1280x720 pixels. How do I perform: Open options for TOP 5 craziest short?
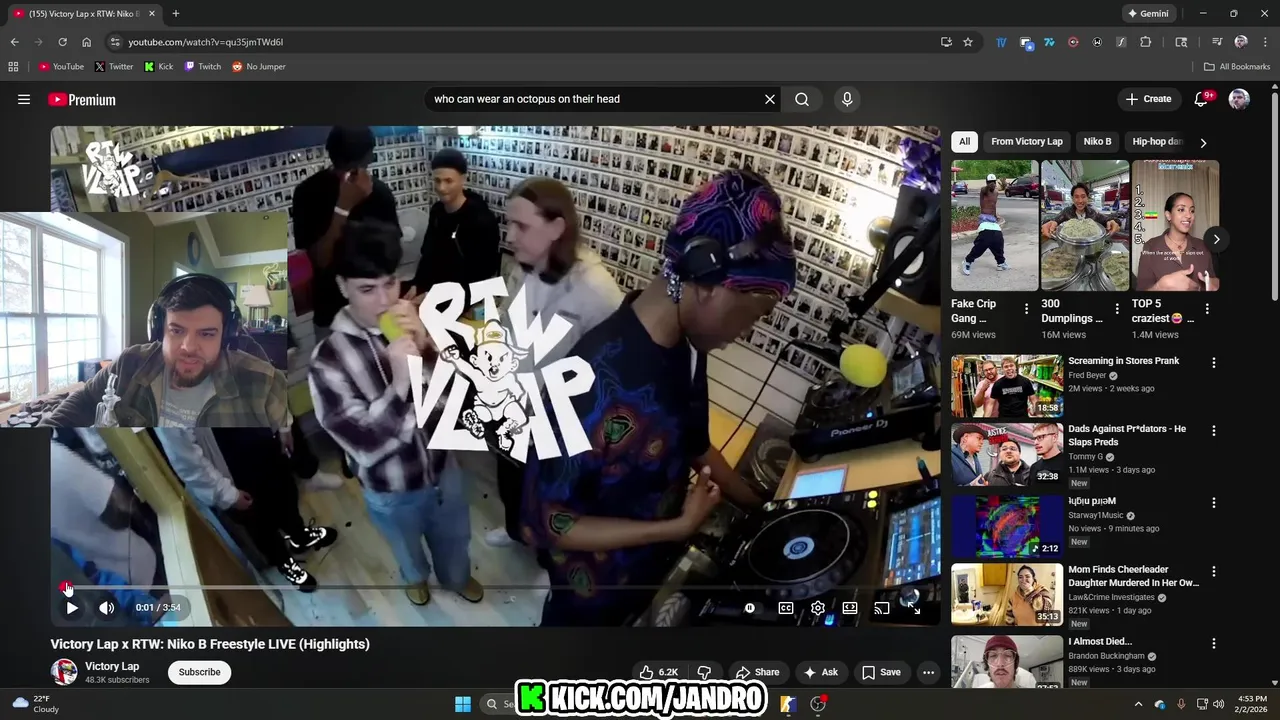[1207, 309]
